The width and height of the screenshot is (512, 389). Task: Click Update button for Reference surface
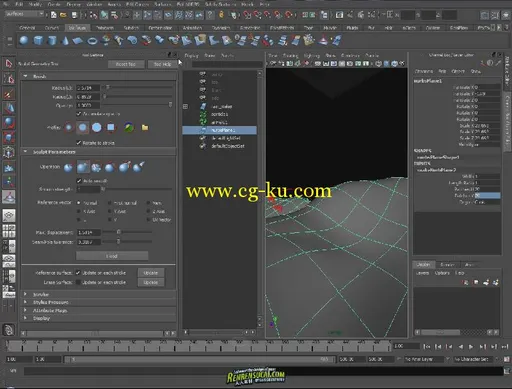coord(151,273)
